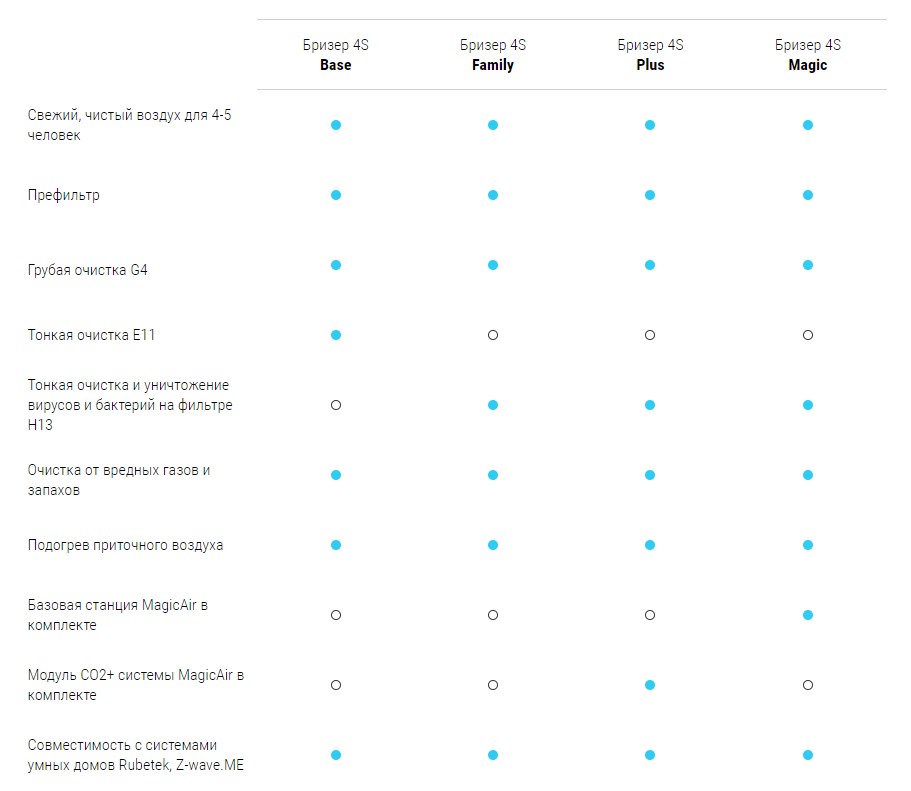Choose the Бризер 4S Magic column header

tap(808, 55)
